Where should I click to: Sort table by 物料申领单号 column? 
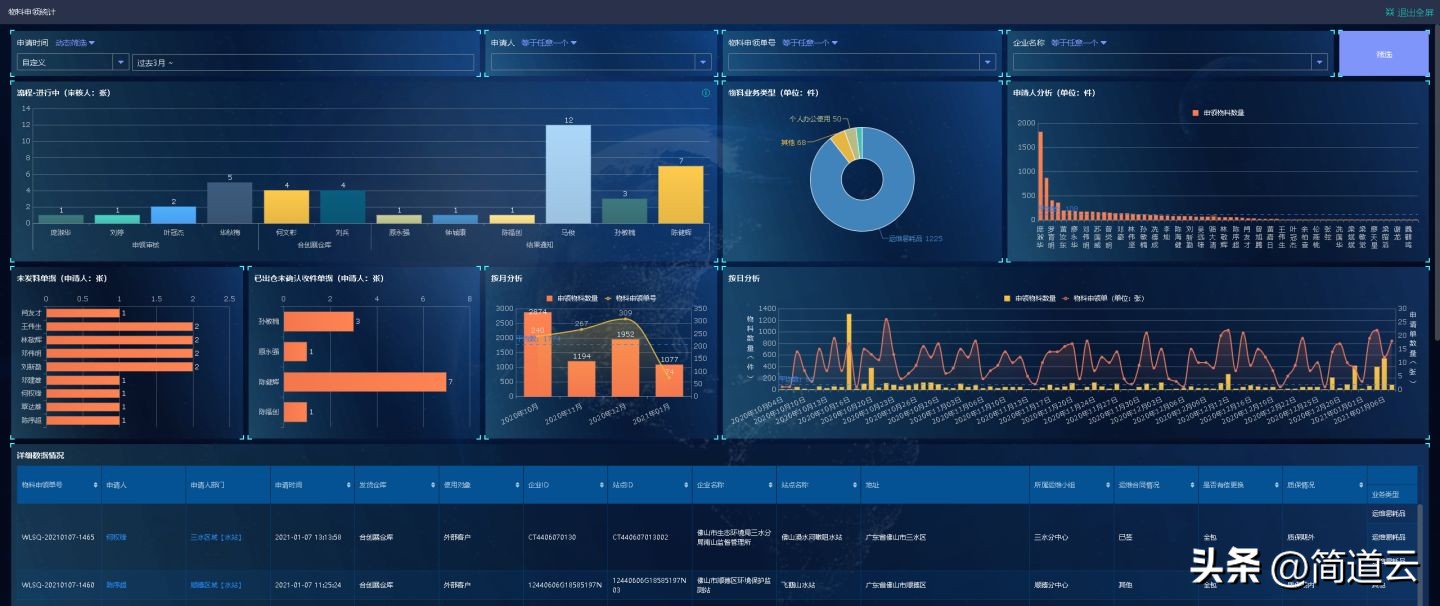(96, 485)
